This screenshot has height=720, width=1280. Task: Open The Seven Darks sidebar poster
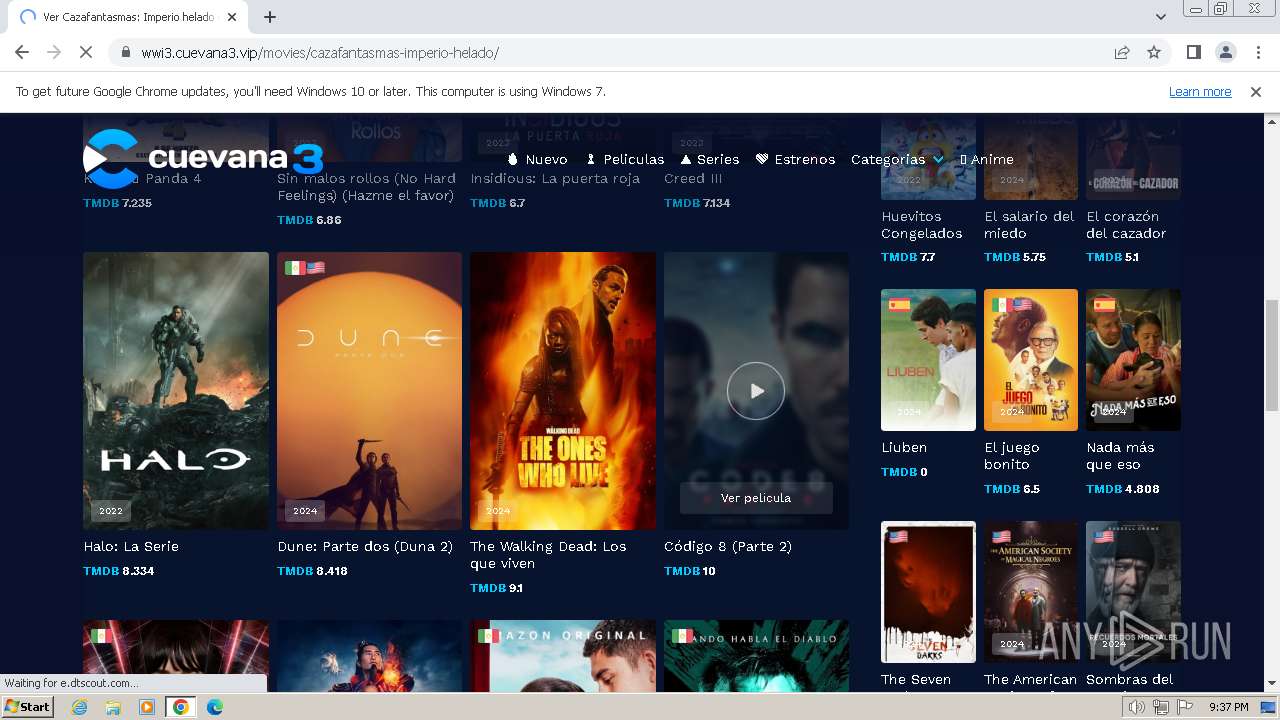click(x=928, y=592)
